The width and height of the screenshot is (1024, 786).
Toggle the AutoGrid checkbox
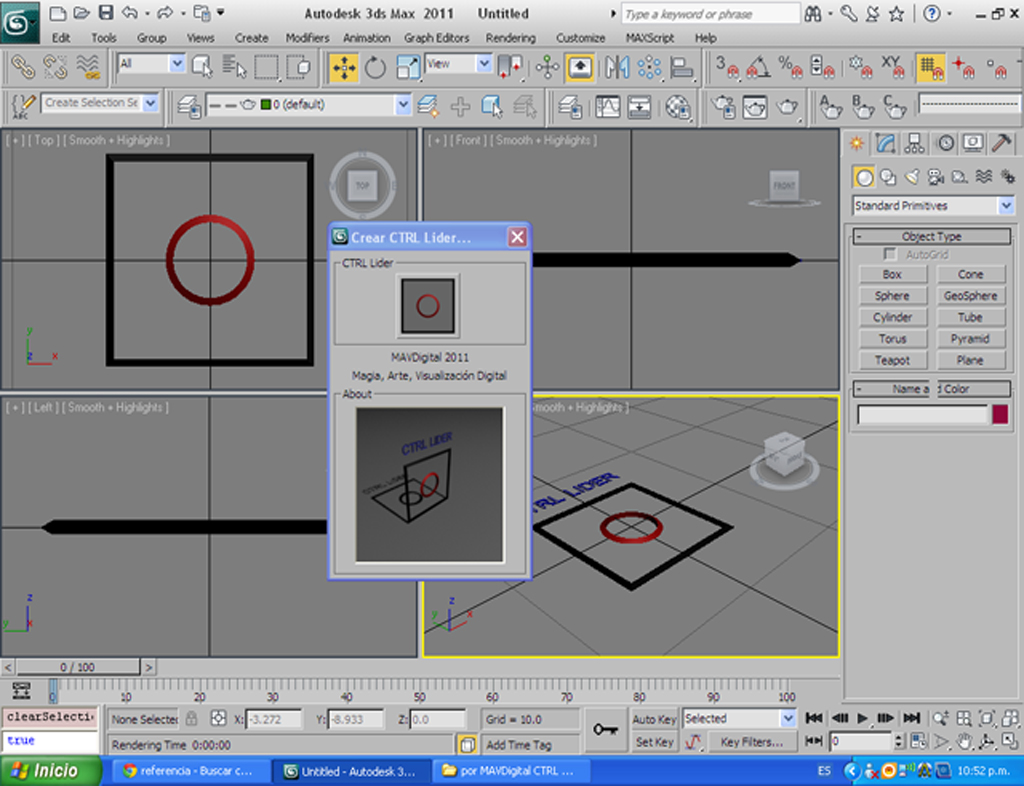point(889,254)
